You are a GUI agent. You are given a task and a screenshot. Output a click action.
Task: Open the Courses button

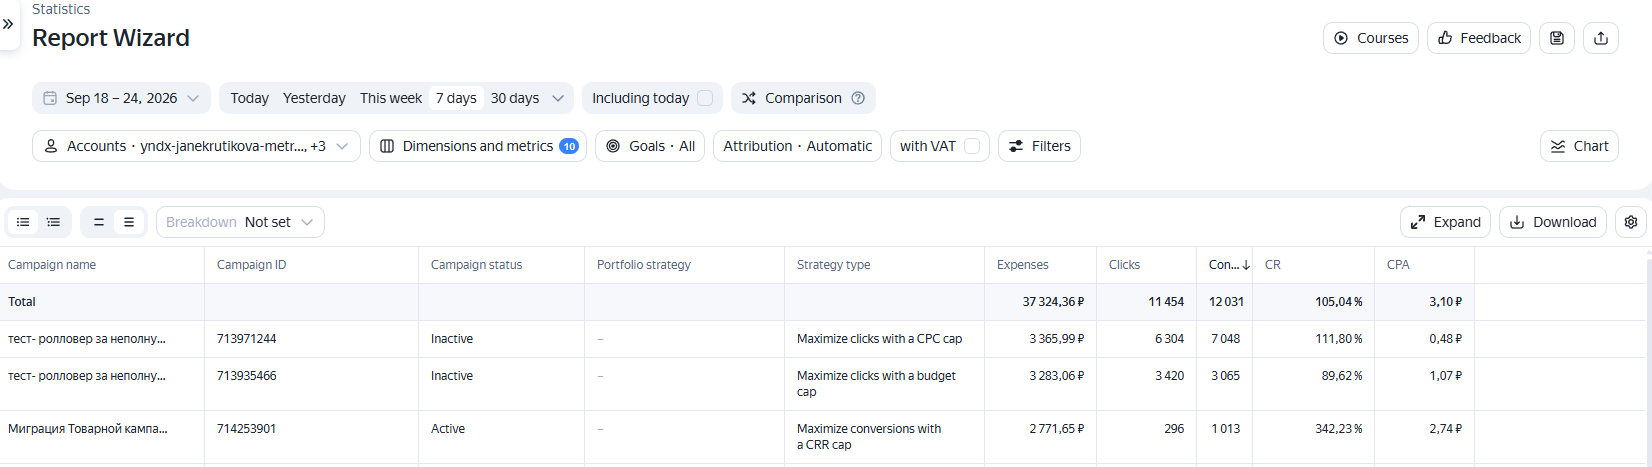point(1371,38)
